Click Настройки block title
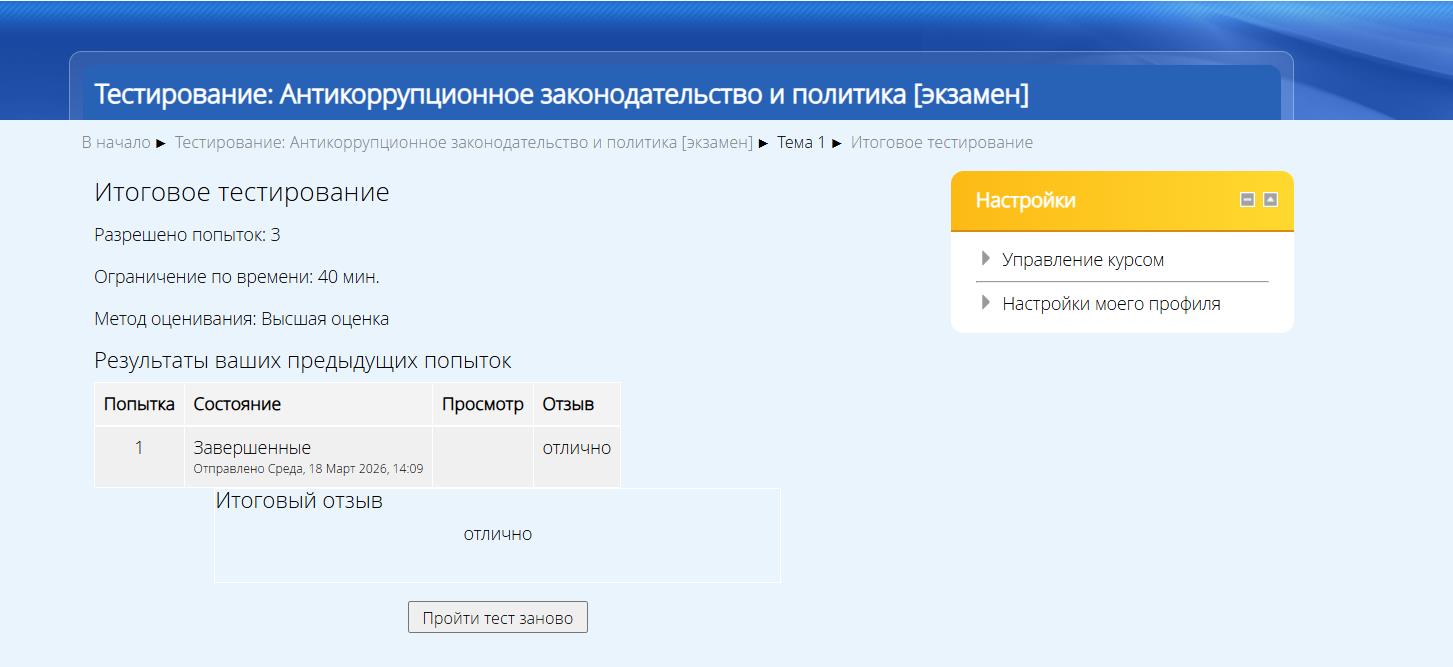Image resolution: width=1453 pixels, height=667 pixels. click(1026, 200)
